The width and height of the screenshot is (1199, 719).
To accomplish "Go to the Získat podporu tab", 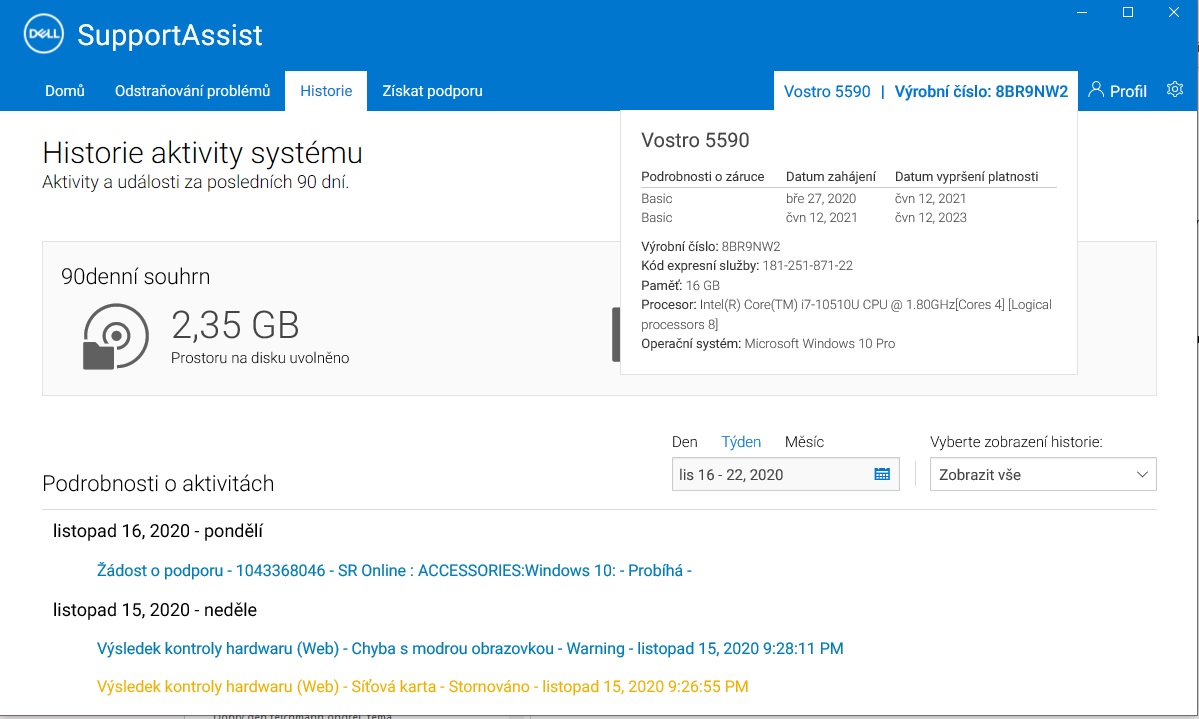I will click(432, 91).
